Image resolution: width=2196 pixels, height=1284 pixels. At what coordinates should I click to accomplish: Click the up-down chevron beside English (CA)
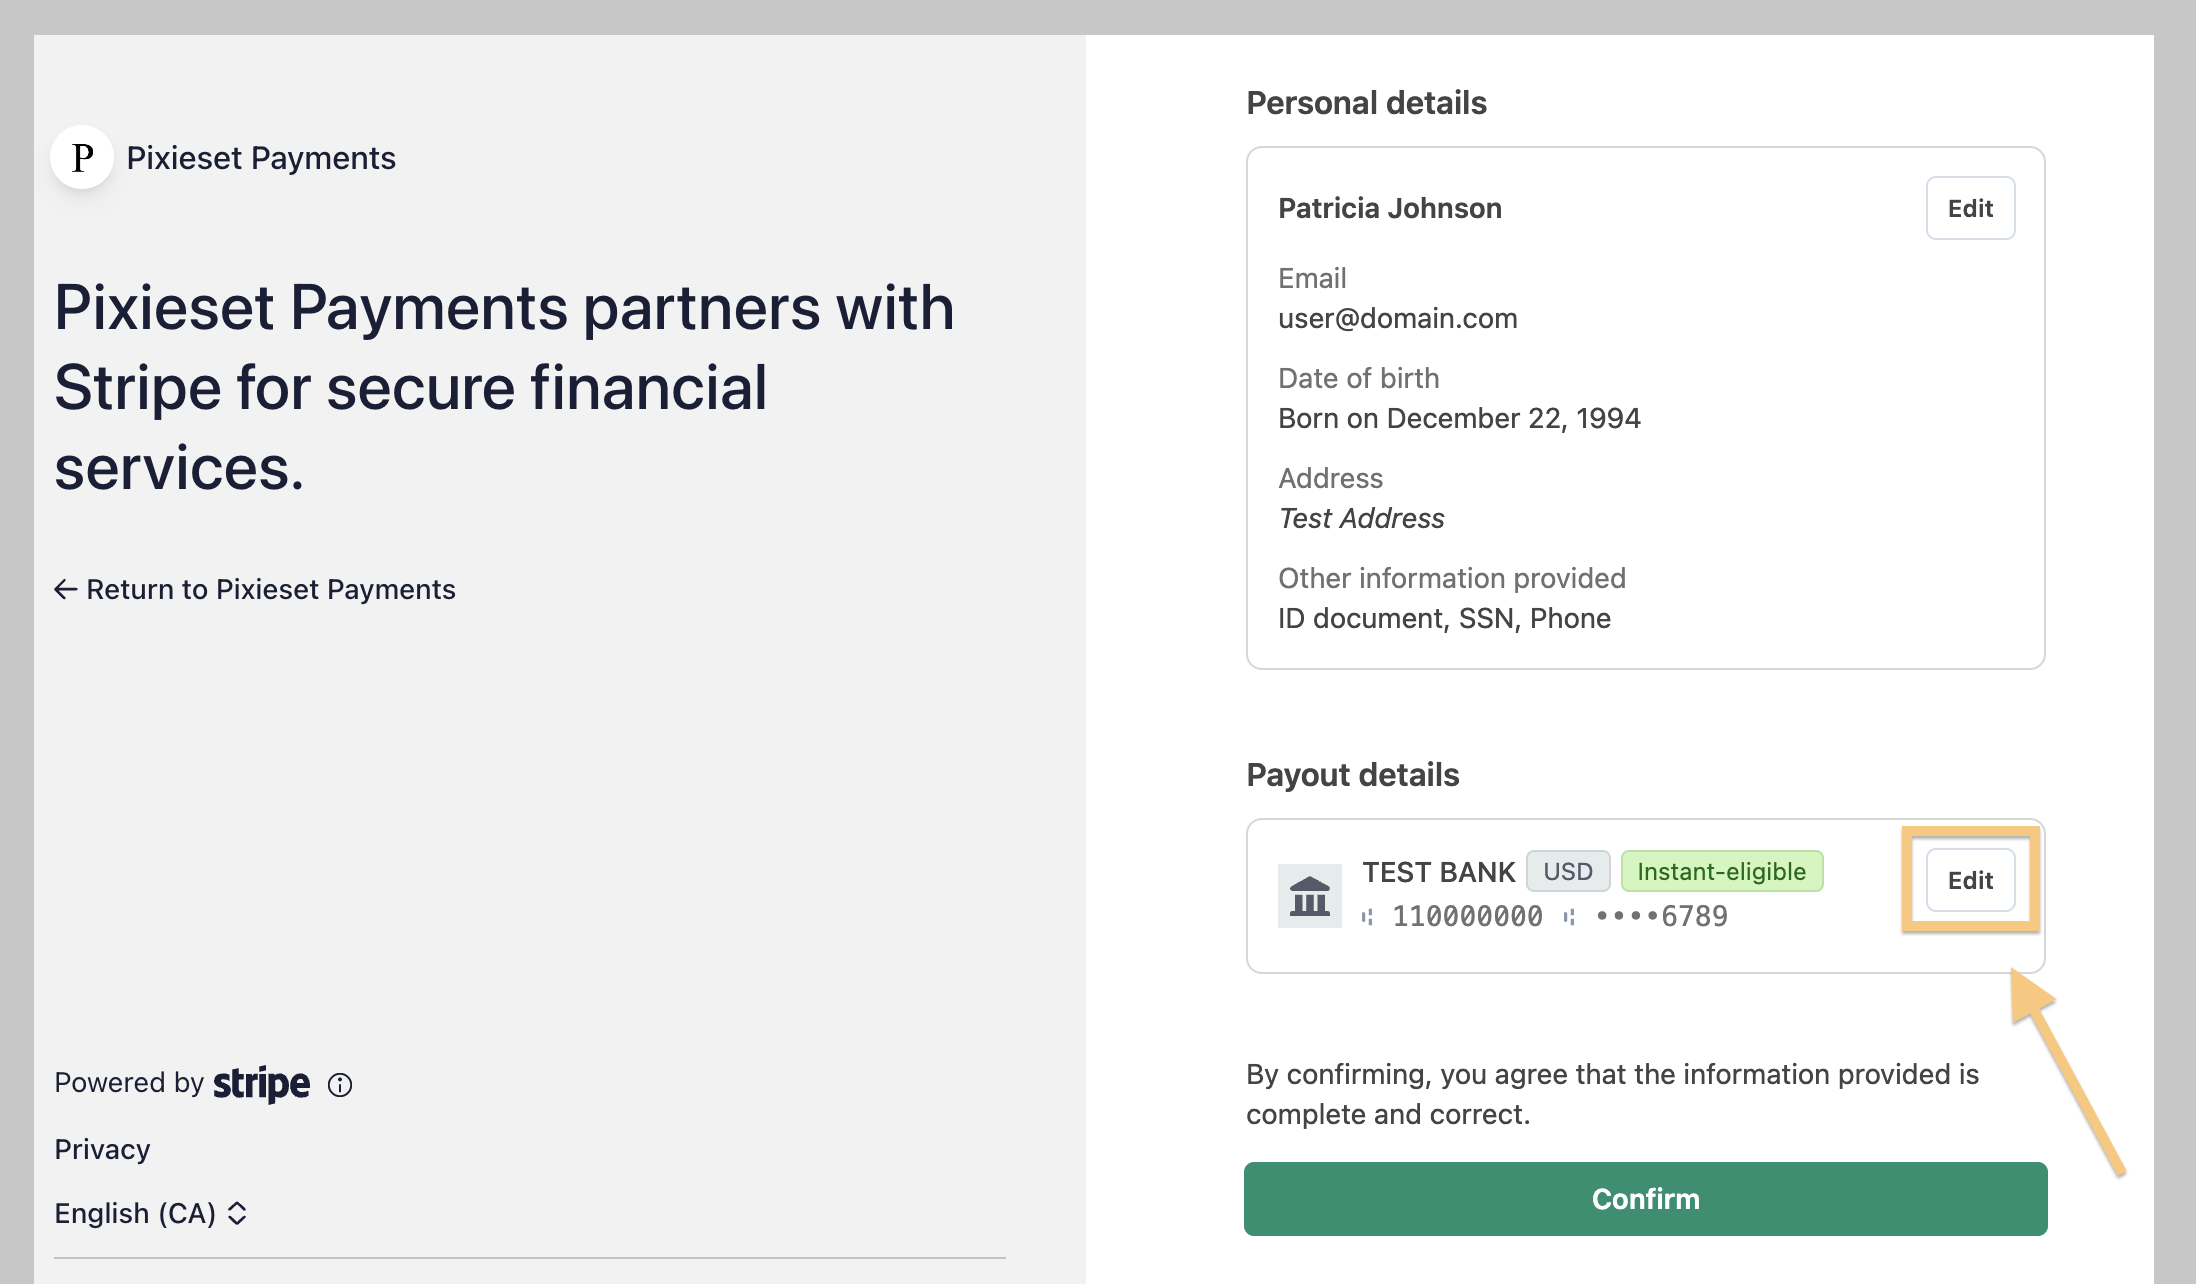click(x=237, y=1213)
